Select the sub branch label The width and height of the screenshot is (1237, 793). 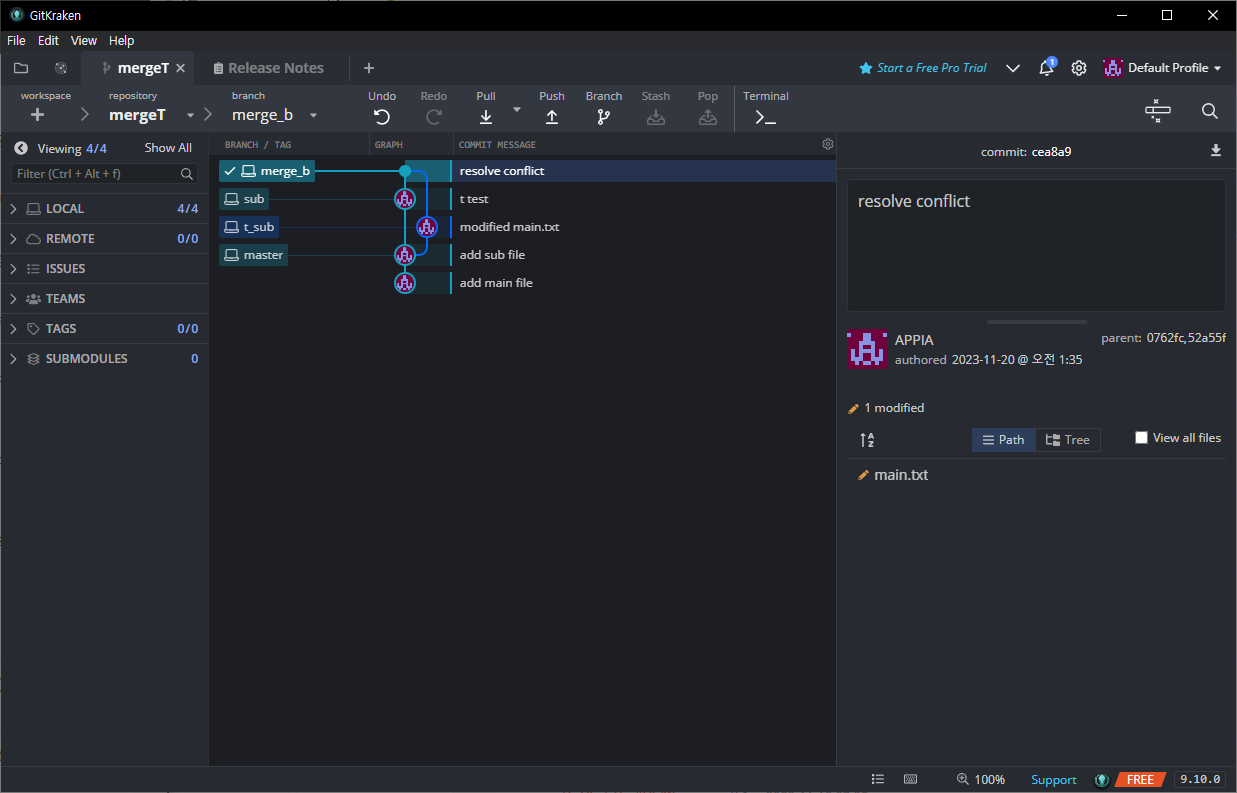[244, 199]
